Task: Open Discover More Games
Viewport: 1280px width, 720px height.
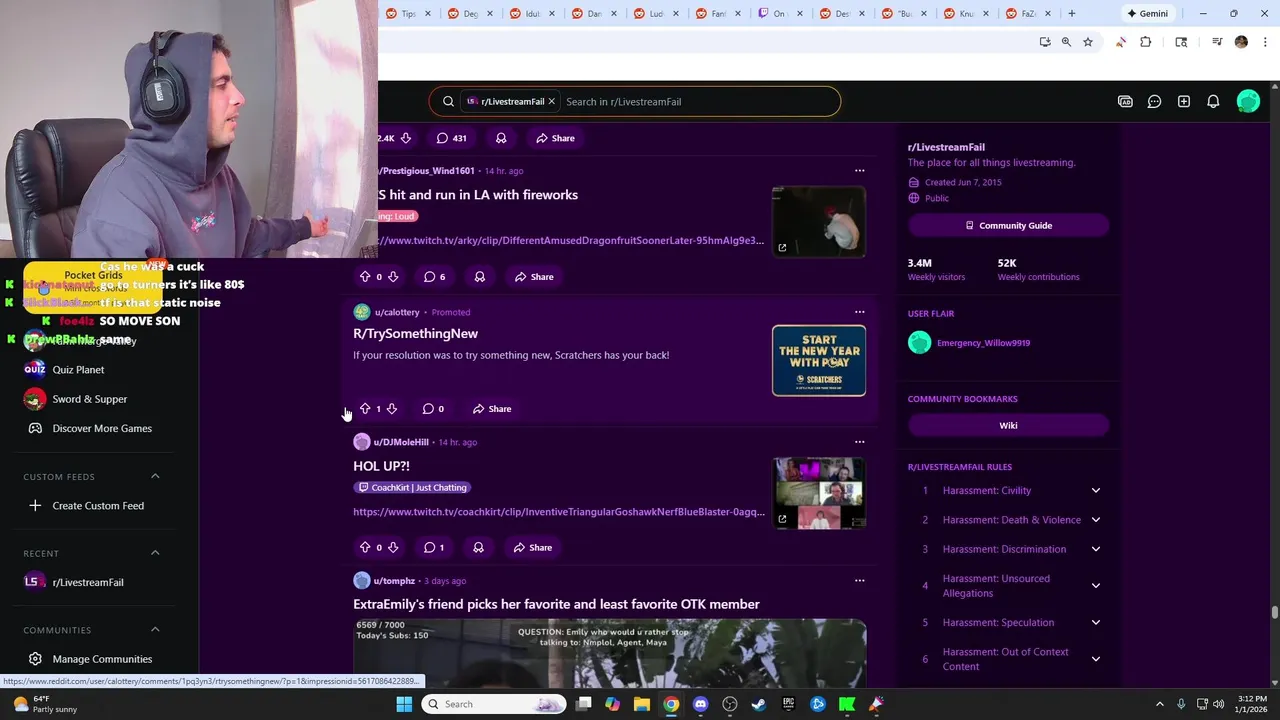Action: [x=102, y=428]
